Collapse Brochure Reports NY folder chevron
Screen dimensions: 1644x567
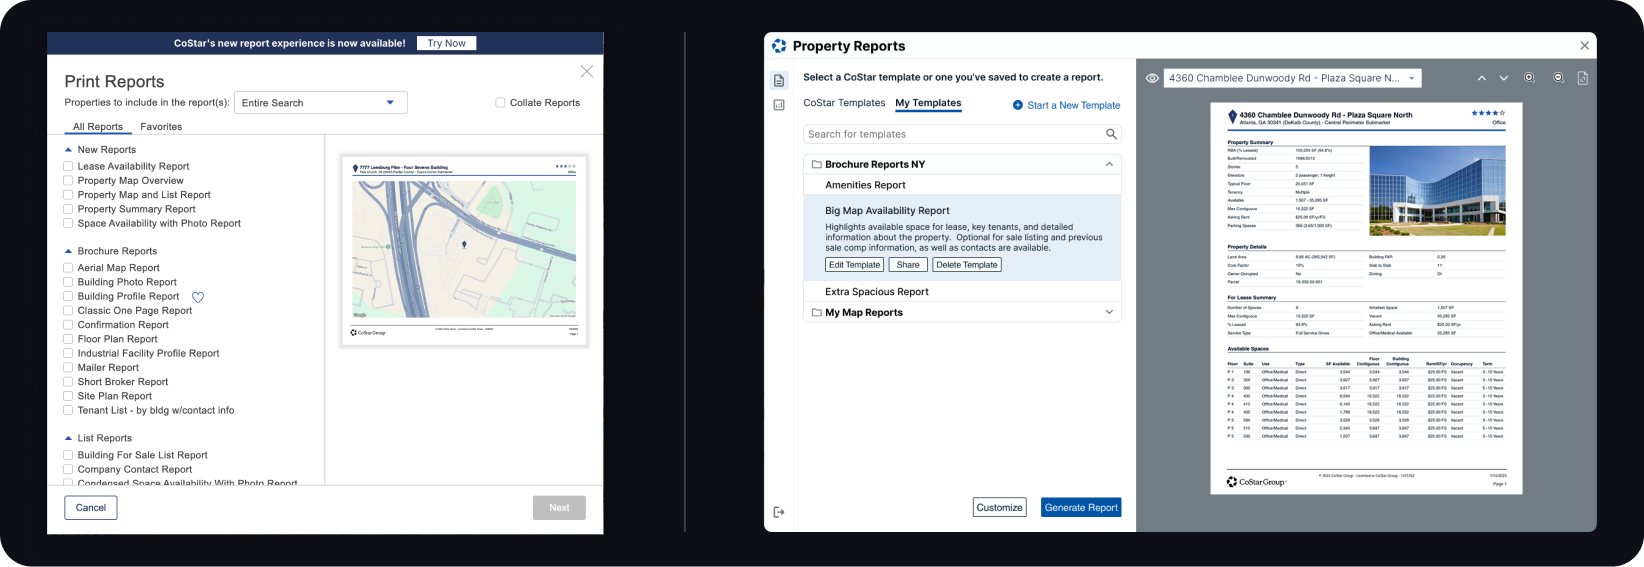(x=1109, y=164)
